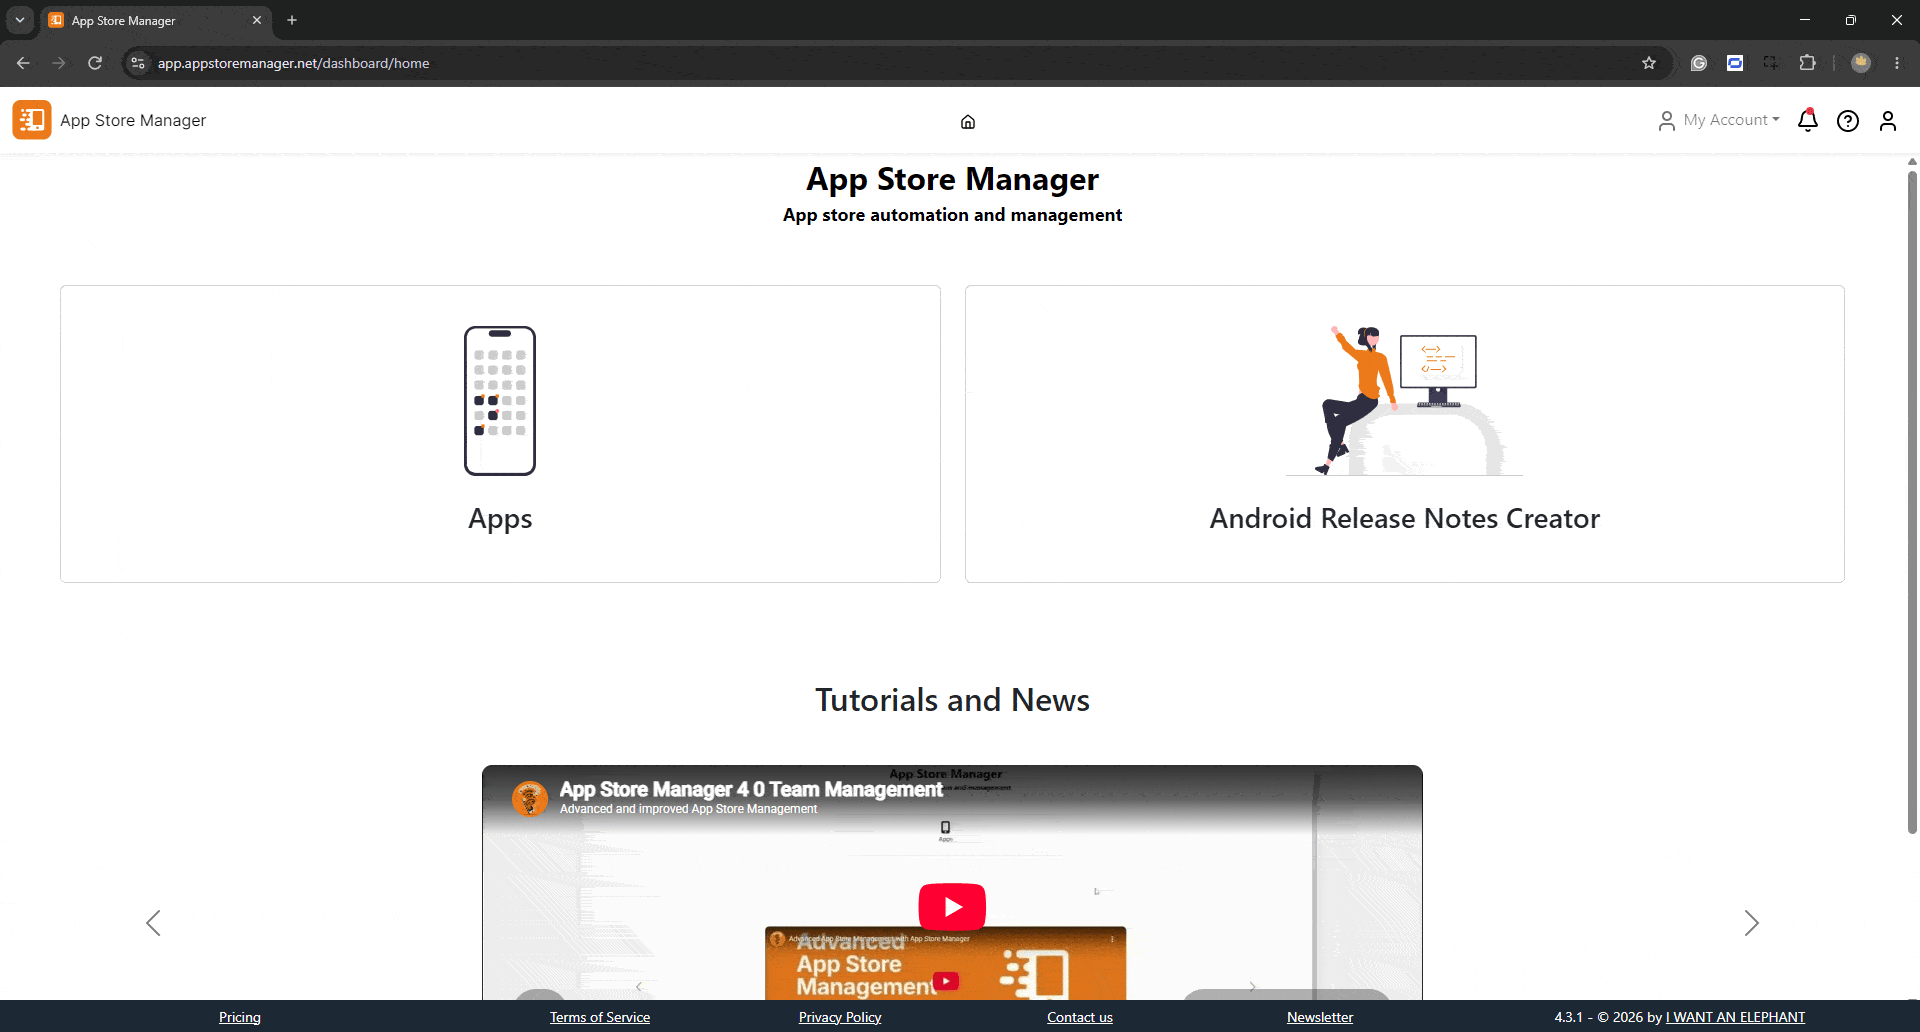Image resolution: width=1920 pixels, height=1032 pixels.
Task: Go to the home icon in header
Action: 968,122
